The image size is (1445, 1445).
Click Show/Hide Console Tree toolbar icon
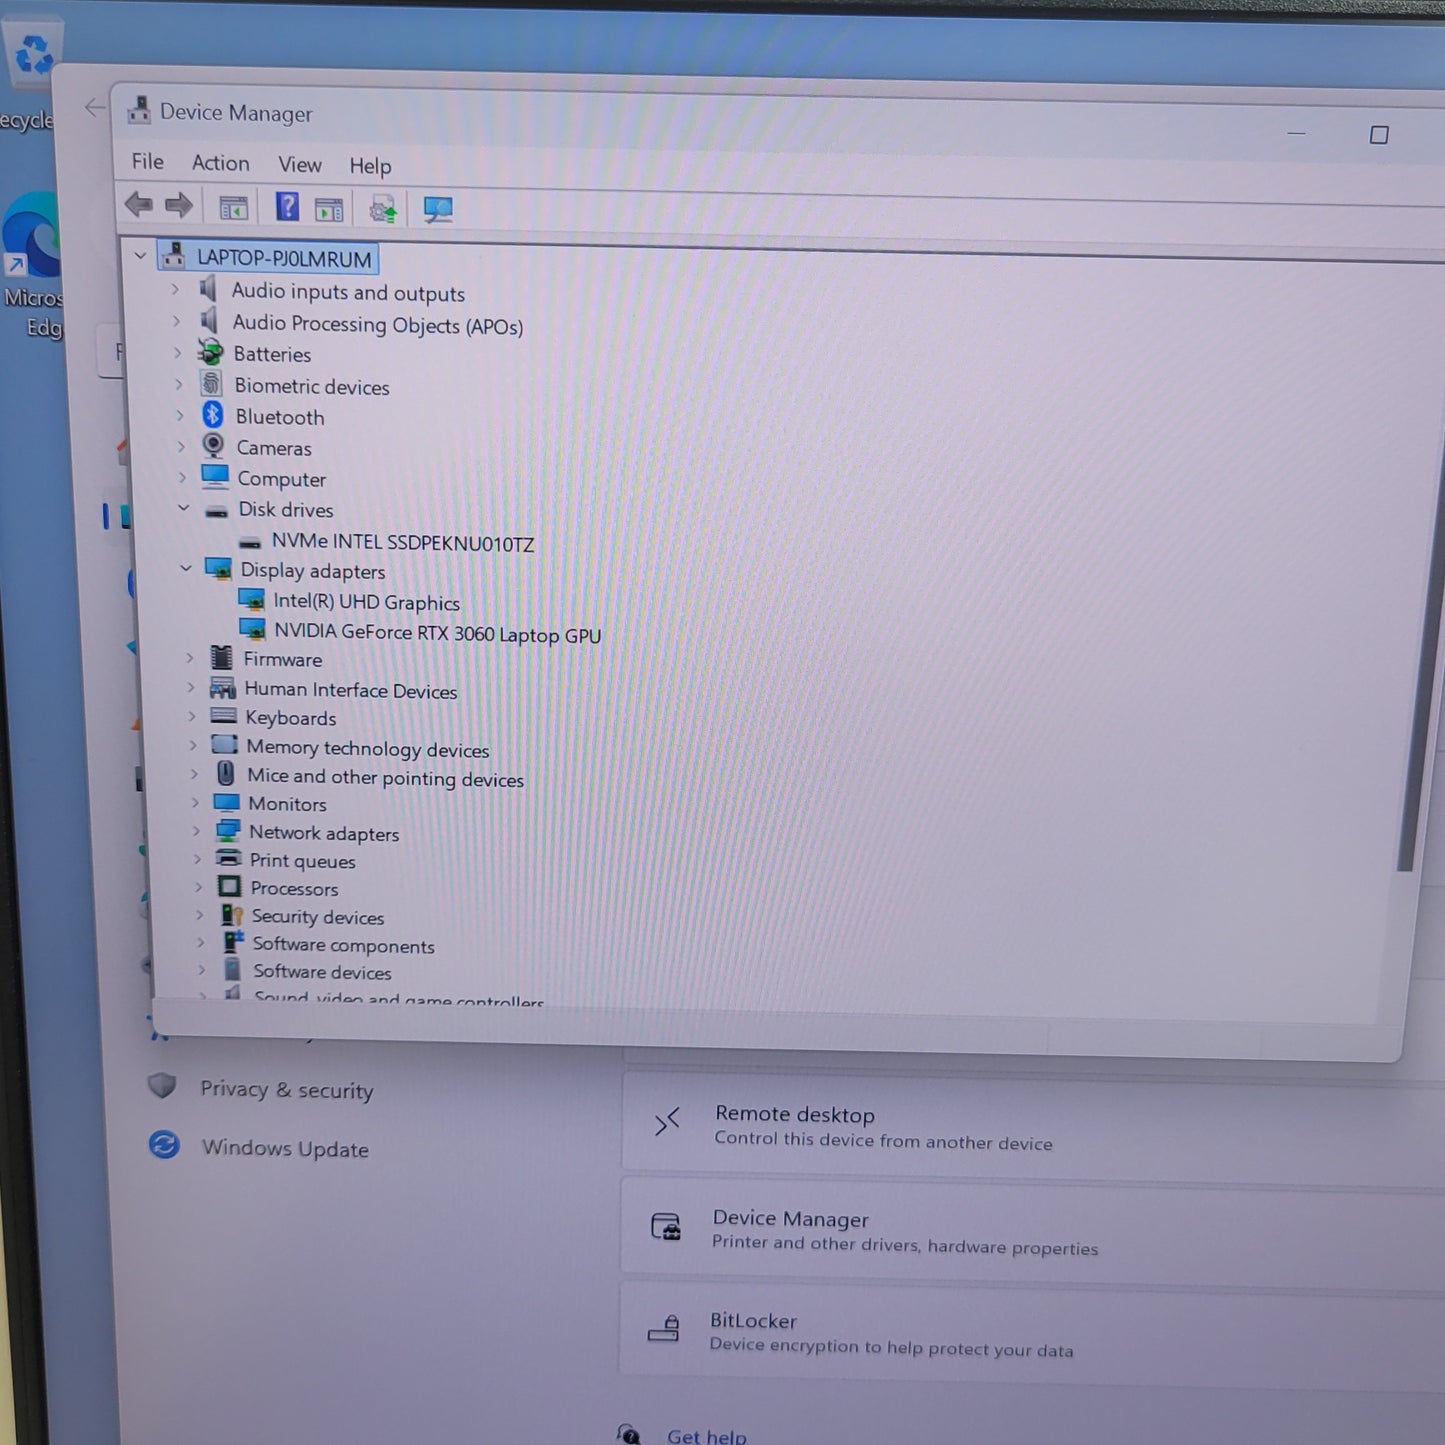[233, 208]
